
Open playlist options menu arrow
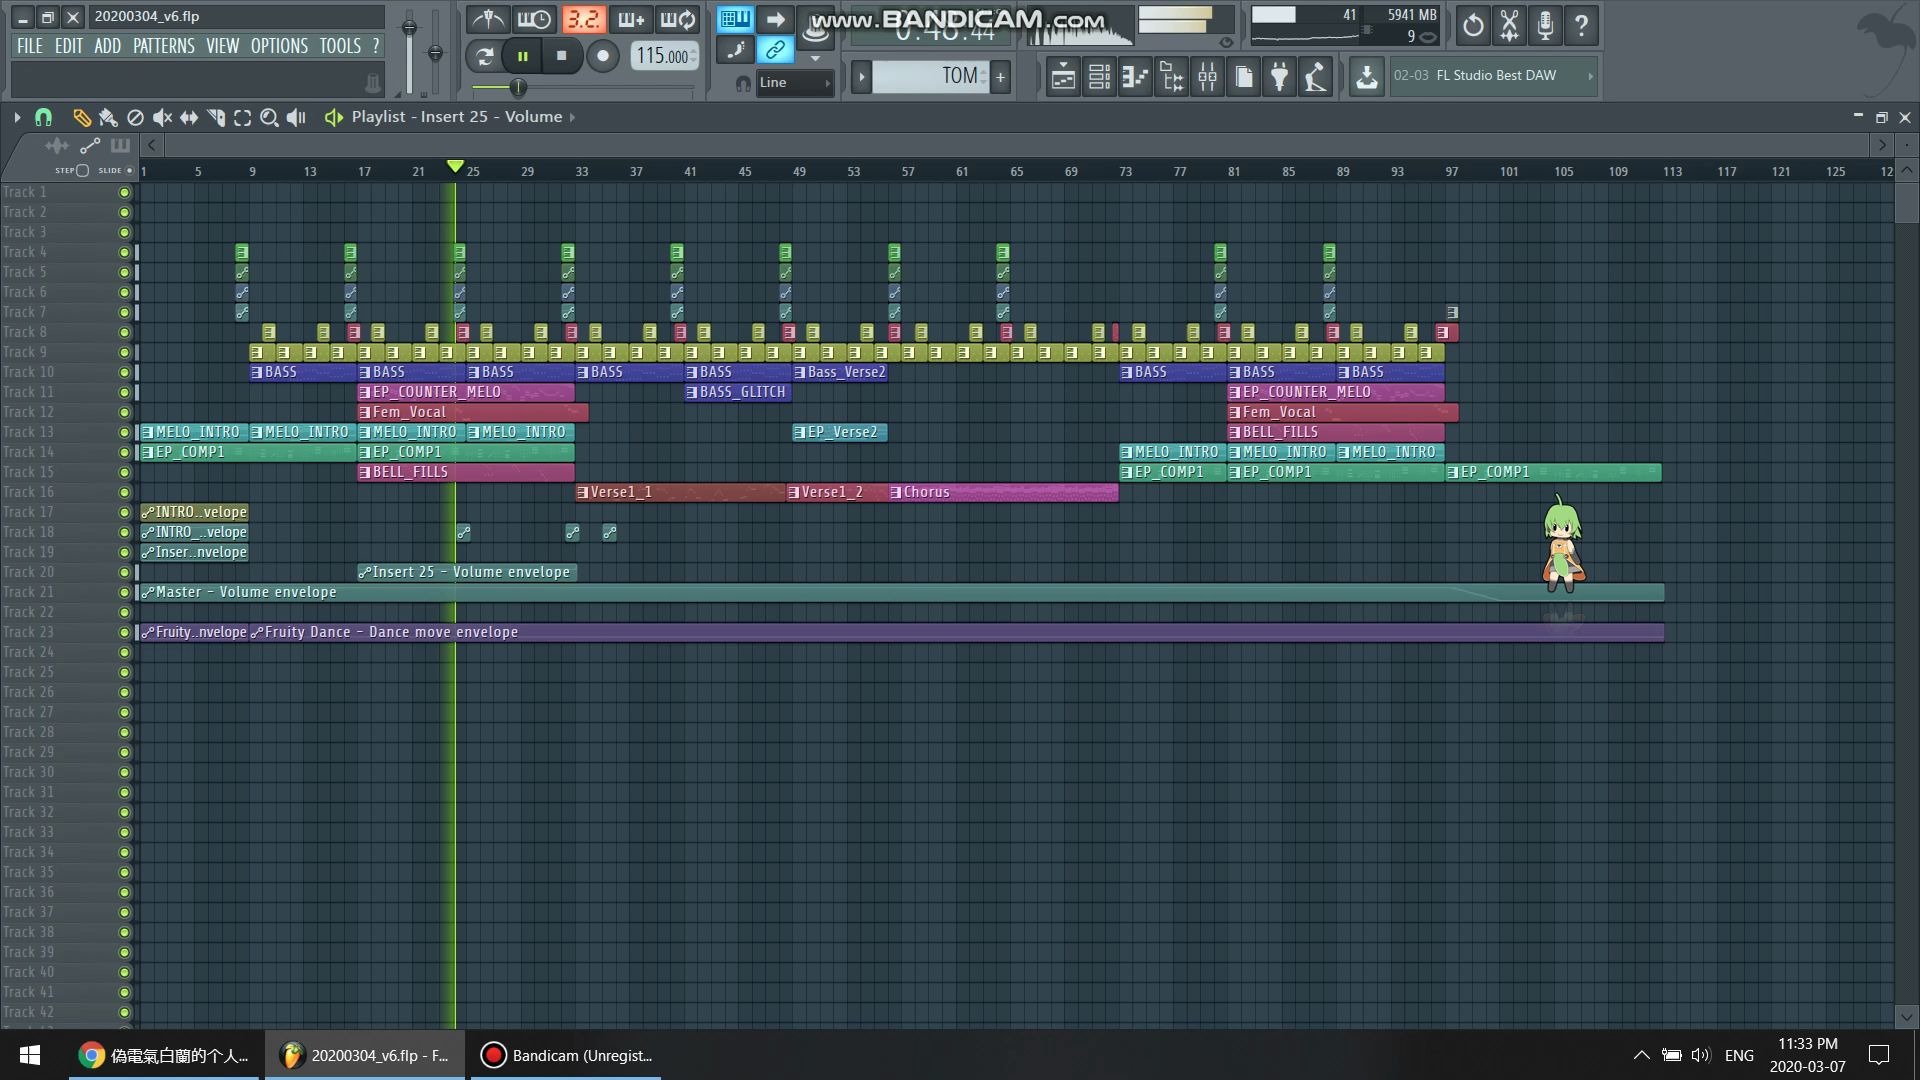click(17, 117)
